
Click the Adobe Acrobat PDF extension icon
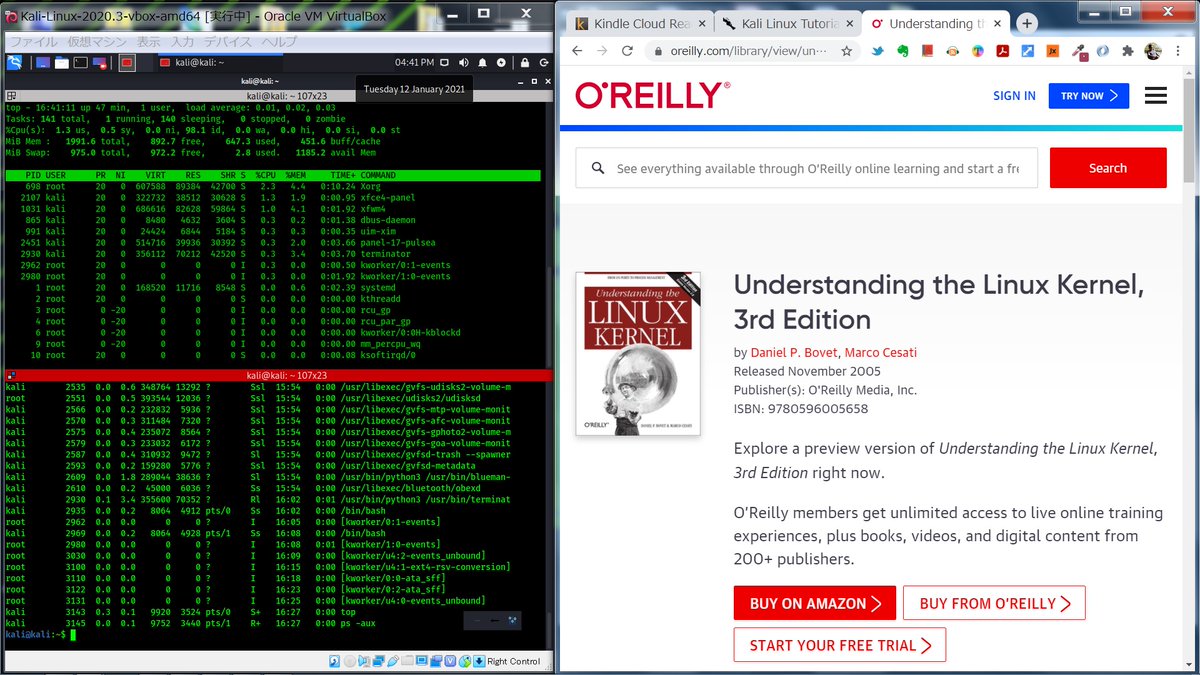[x=1002, y=51]
